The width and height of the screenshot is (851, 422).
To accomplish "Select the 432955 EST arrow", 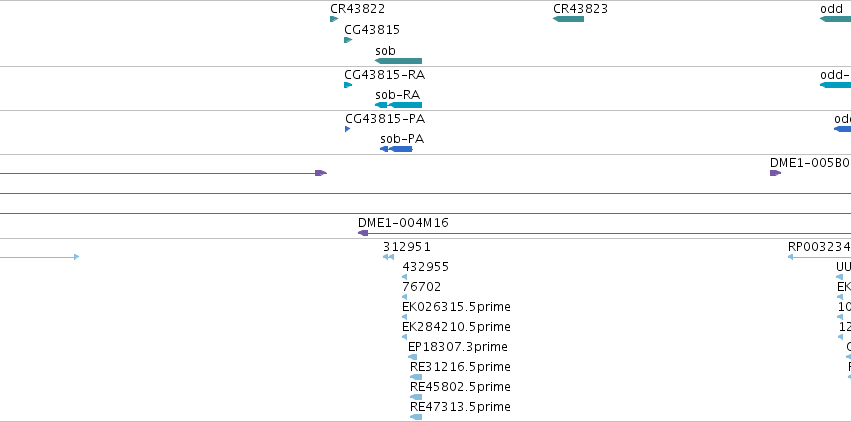I will coord(404,277).
